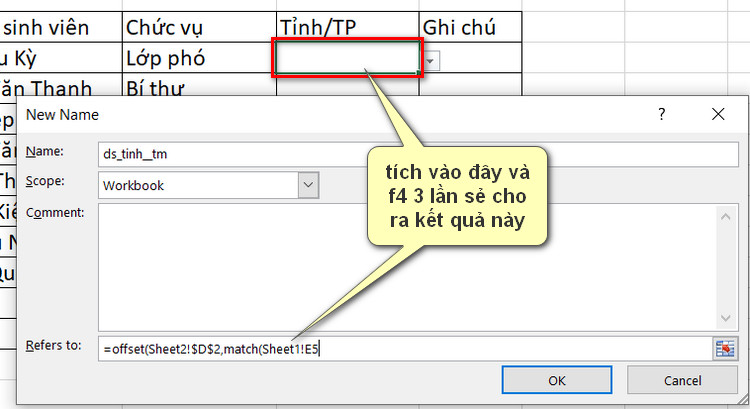Screen dimensions: 750x409
Task: Confirm the new name with OK
Action: [557, 380]
